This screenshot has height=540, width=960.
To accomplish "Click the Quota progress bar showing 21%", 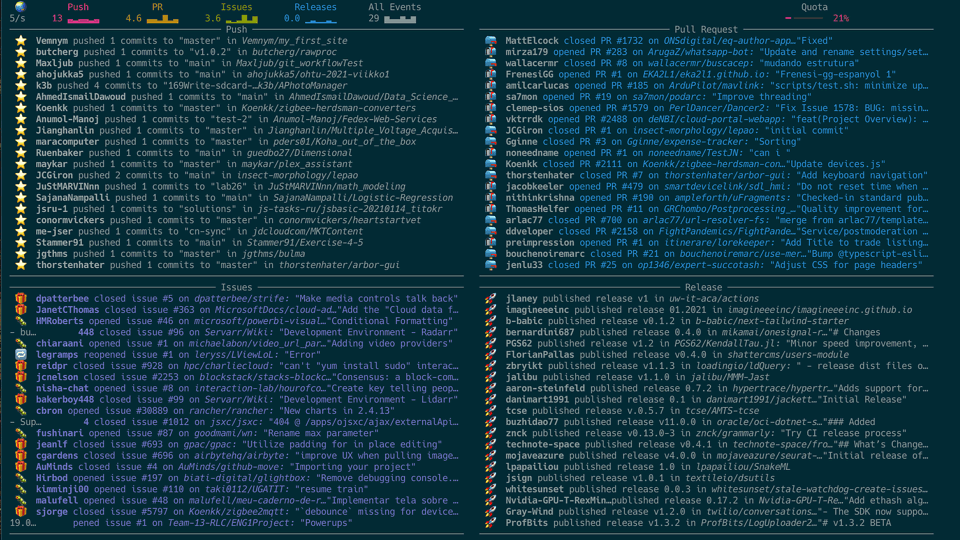I will (x=804, y=18).
